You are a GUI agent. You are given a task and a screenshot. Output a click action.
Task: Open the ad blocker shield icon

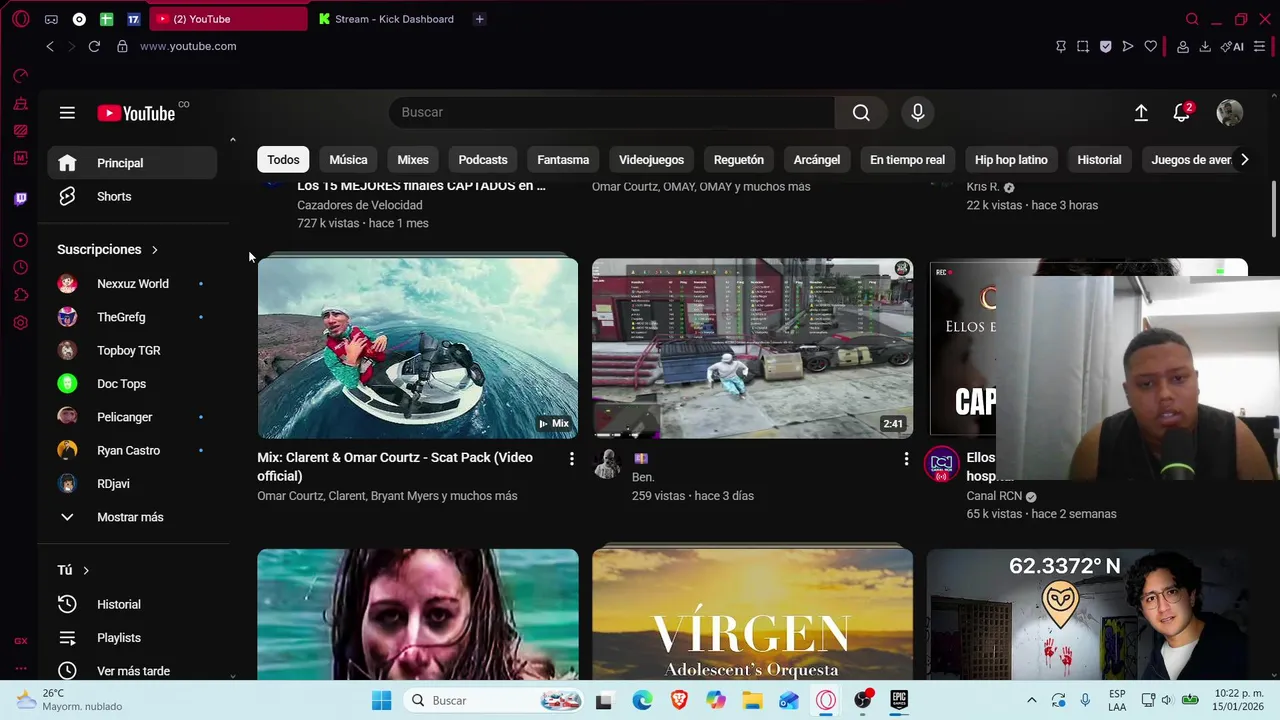pos(1105,46)
